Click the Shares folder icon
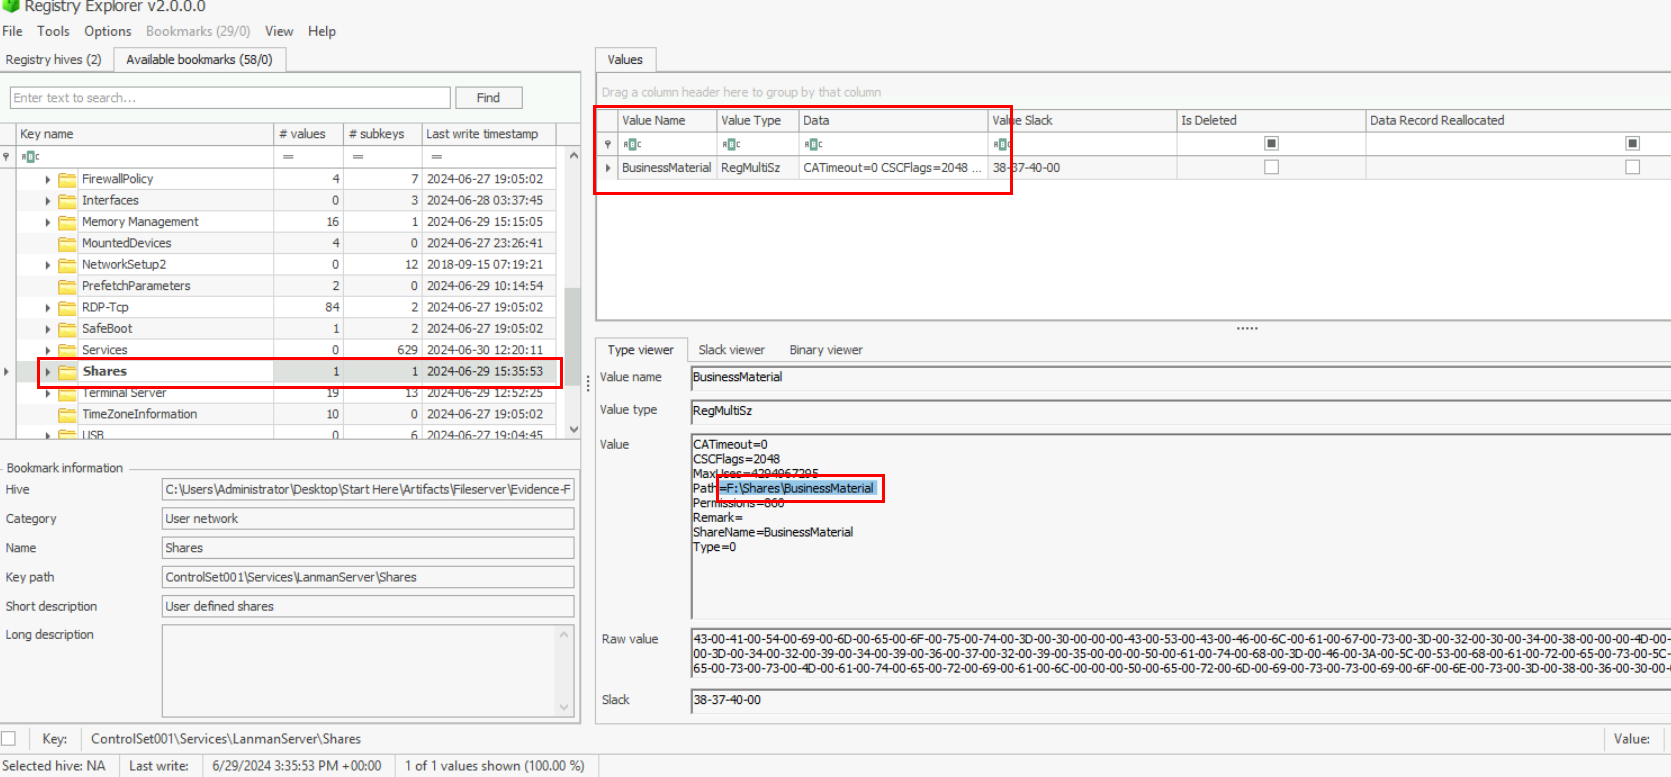Screen dimensions: 1671x777 [x=67, y=372]
